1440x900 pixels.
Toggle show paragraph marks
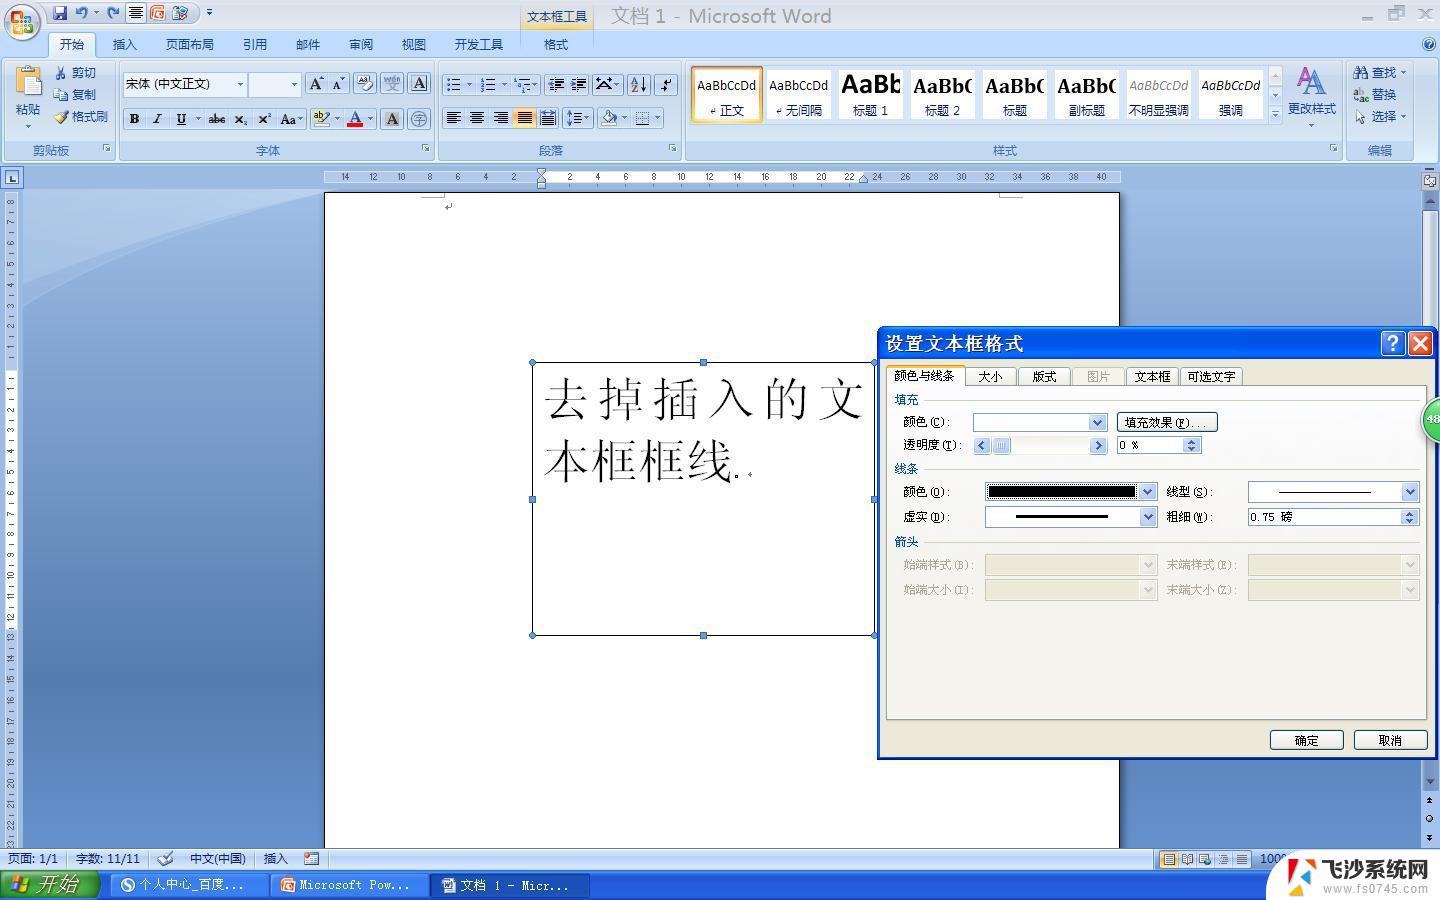pyautogui.click(x=666, y=84)
